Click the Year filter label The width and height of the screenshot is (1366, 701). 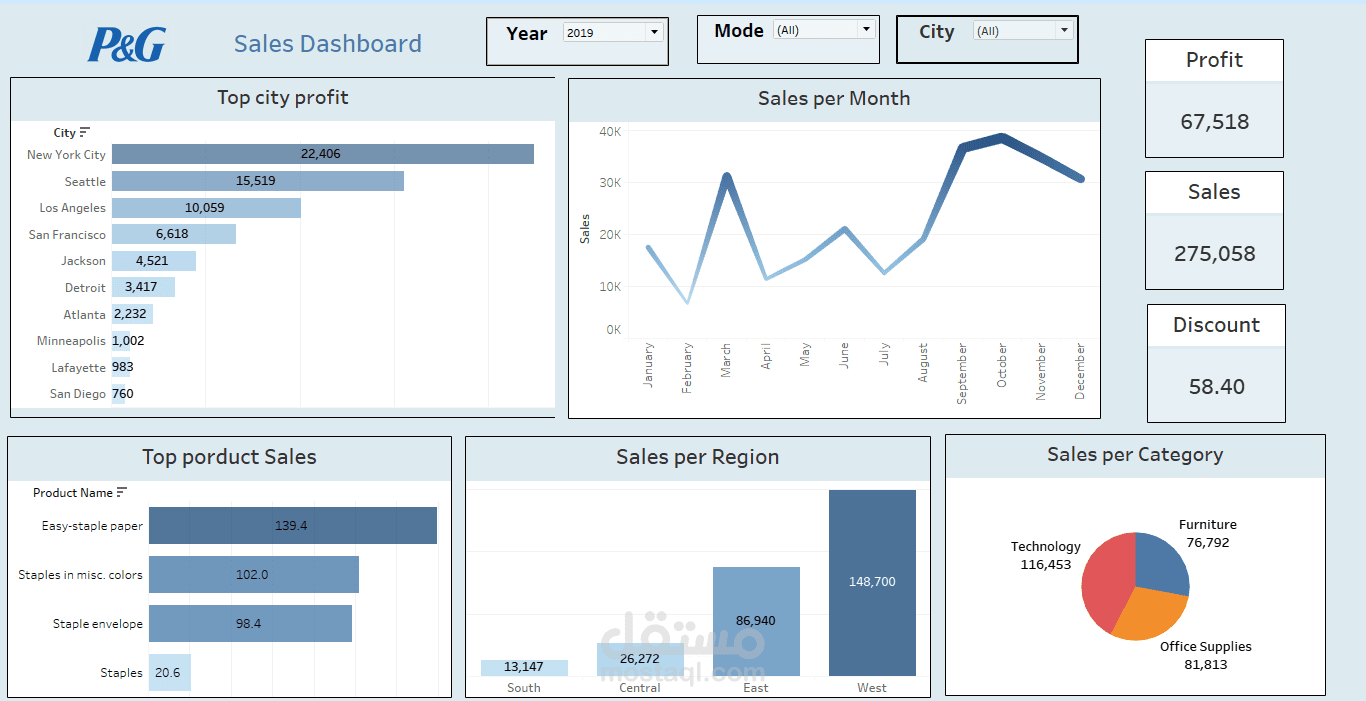coord(527,34)
